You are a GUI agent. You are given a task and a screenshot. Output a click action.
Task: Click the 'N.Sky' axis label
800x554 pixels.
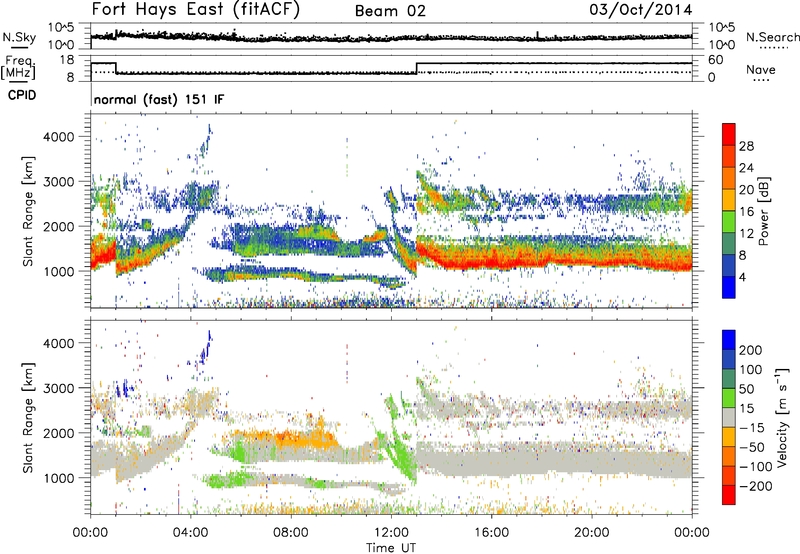[19, 37]
